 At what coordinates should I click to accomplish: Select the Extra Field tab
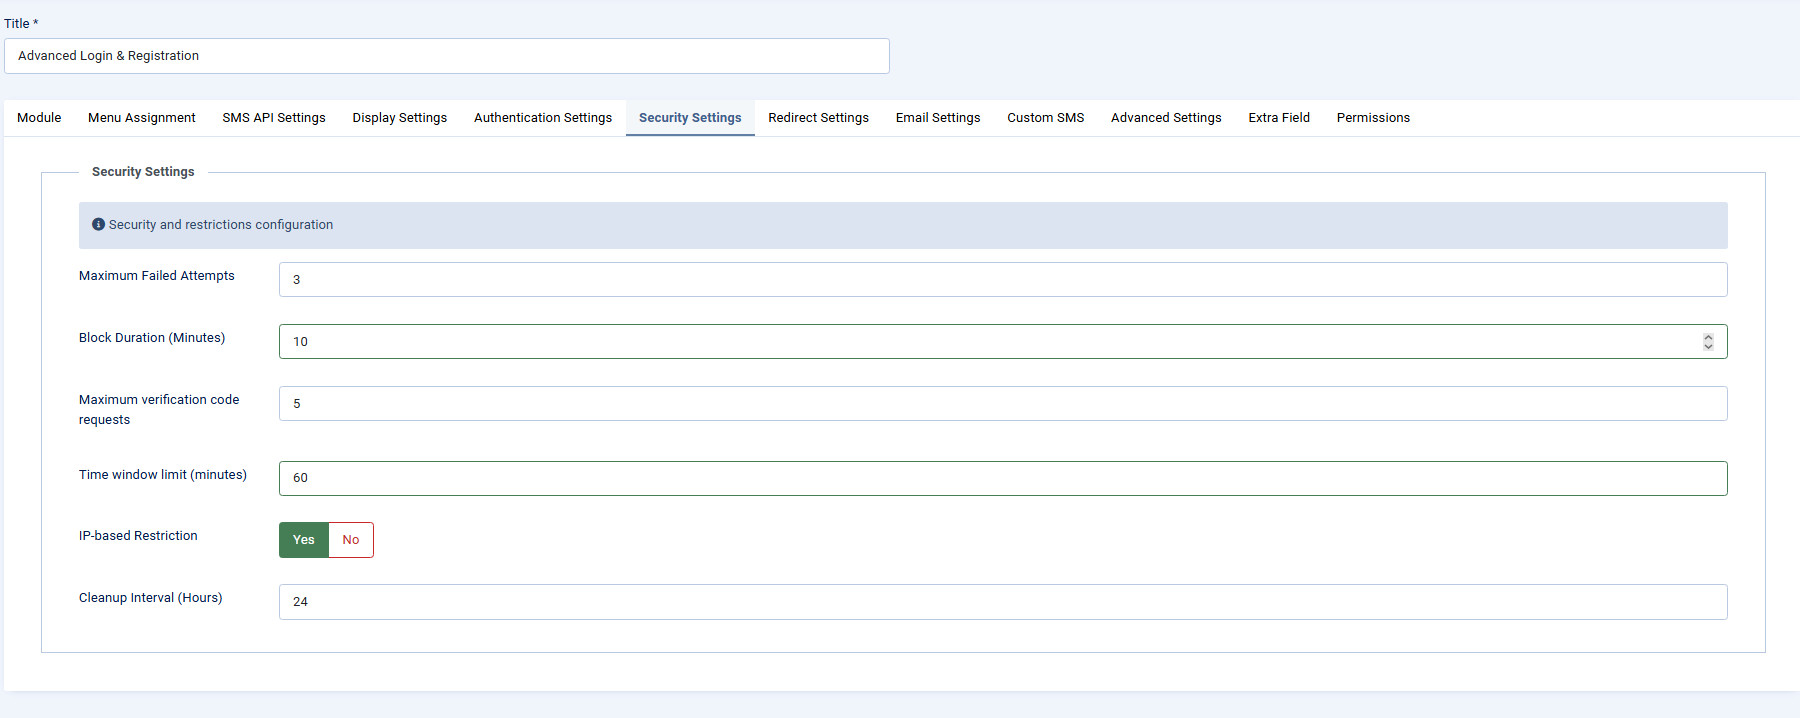point(1279,118)
